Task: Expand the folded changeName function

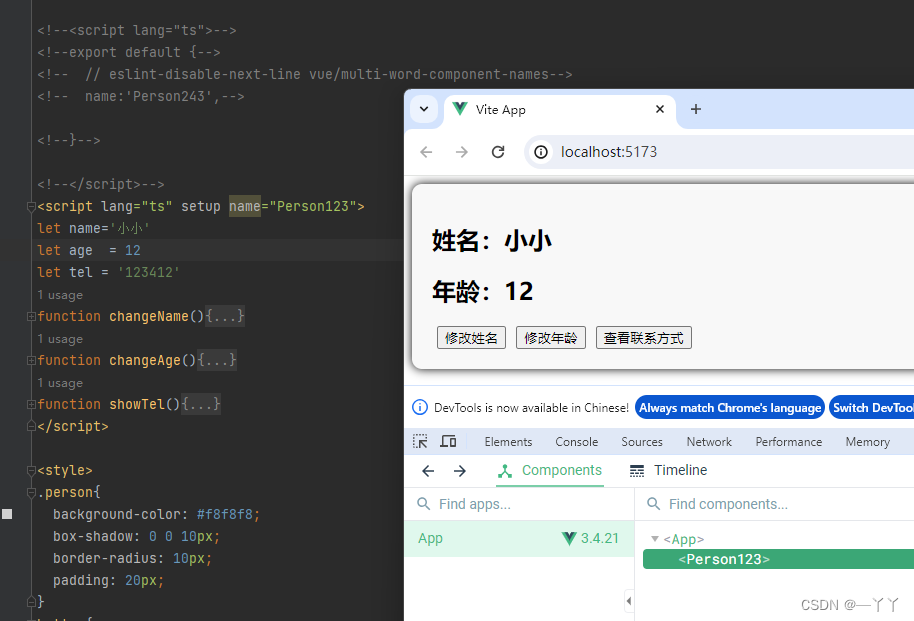Action: click(30, 316)
